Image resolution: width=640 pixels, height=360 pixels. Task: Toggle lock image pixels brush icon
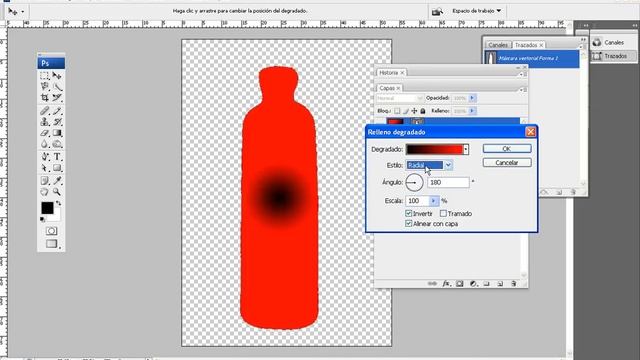coord(406,111)
